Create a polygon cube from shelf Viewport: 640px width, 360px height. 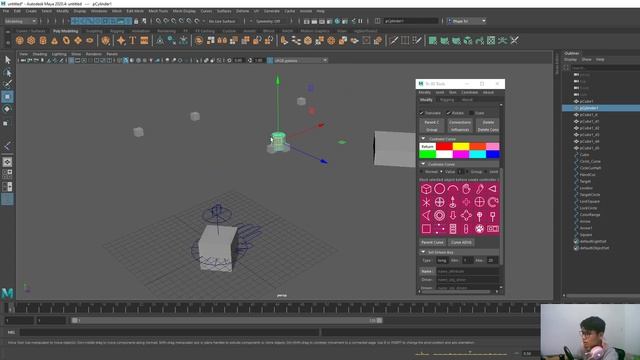pos(31,40)
